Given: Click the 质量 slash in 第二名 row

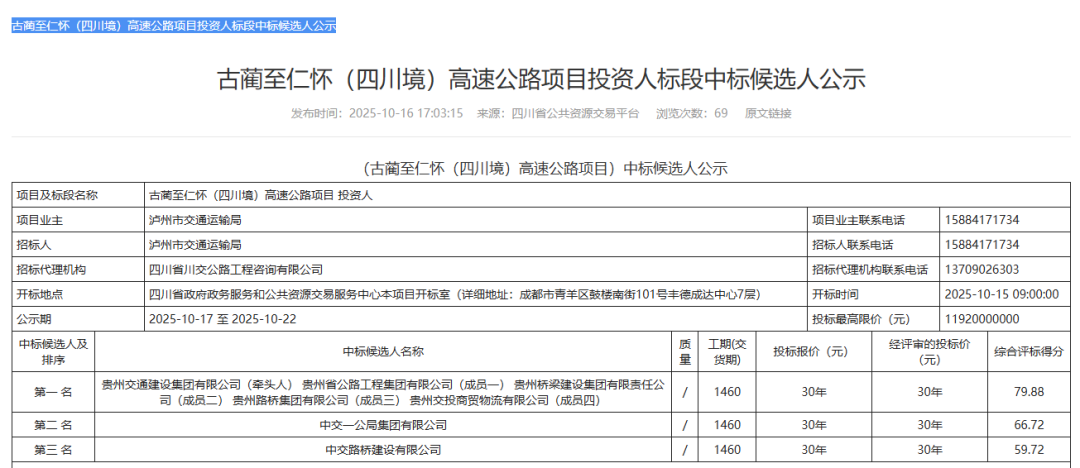Looking at the screenshot, I should pyautogui.click(x=685, y=425).
